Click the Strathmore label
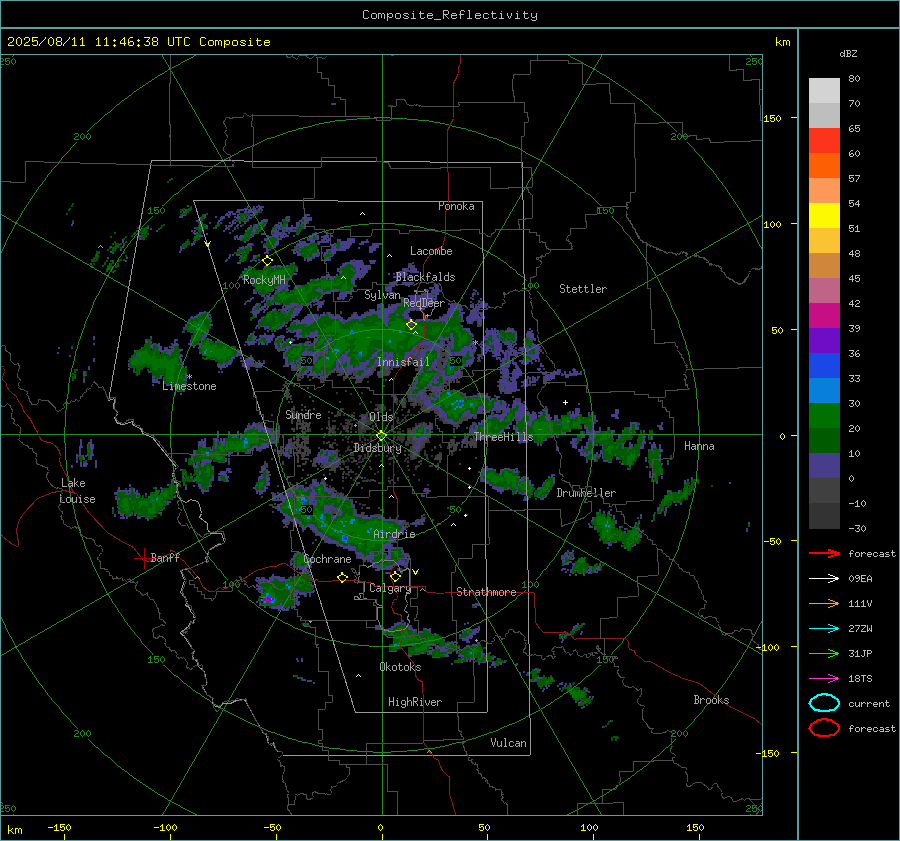This screenshot has height=841, width=900. [487, 592]
